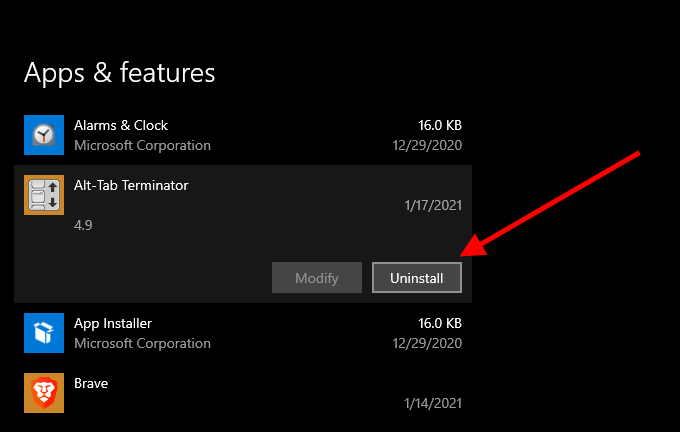This screenshot has height=432, width=680.
Task: Click Alarms & Clock's 16.0 KB size
Action: 439,125
